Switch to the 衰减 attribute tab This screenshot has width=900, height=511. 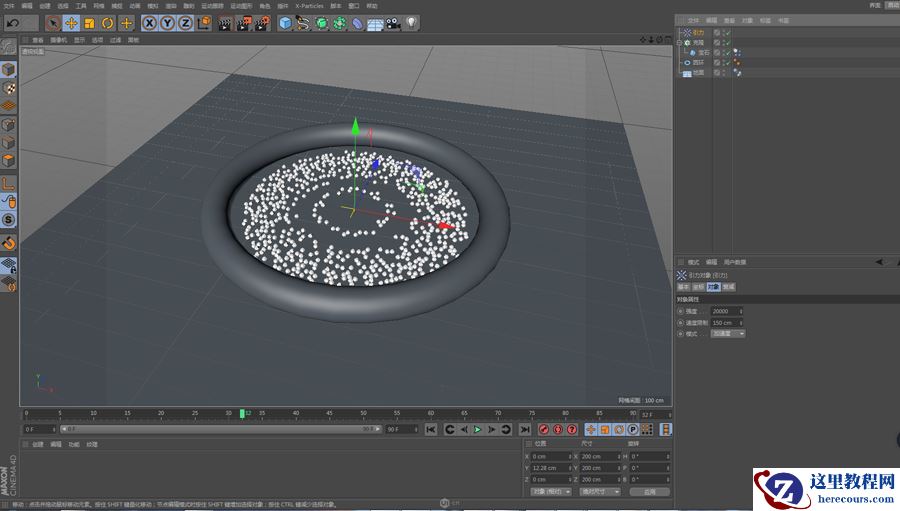(x=728, y=287)
